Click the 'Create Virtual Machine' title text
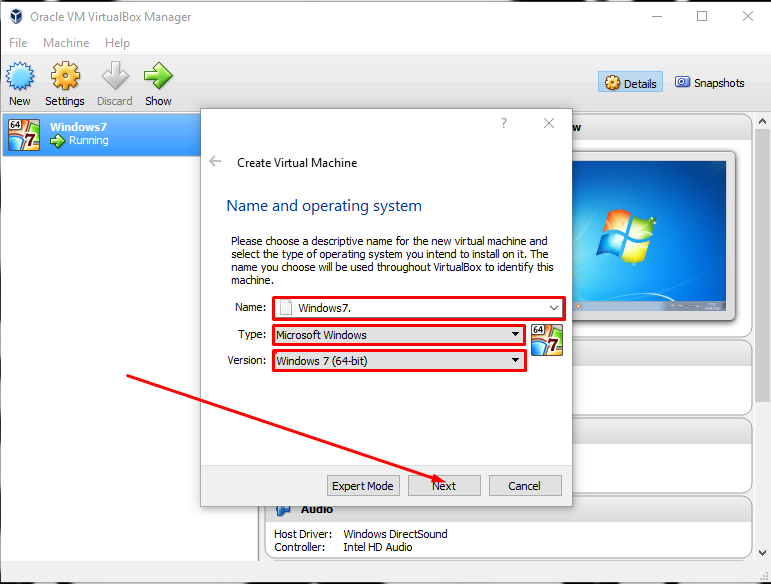Viewport: 771px width, 584px height. [x=297, y=163]
